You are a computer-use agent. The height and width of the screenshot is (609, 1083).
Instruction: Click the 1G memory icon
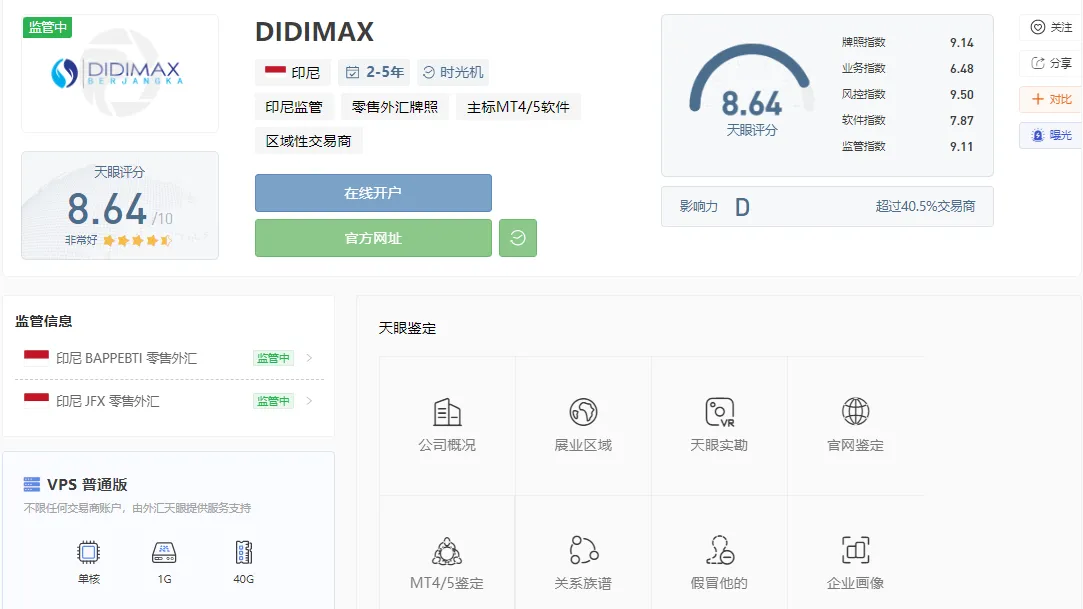[x=164, y=552]
